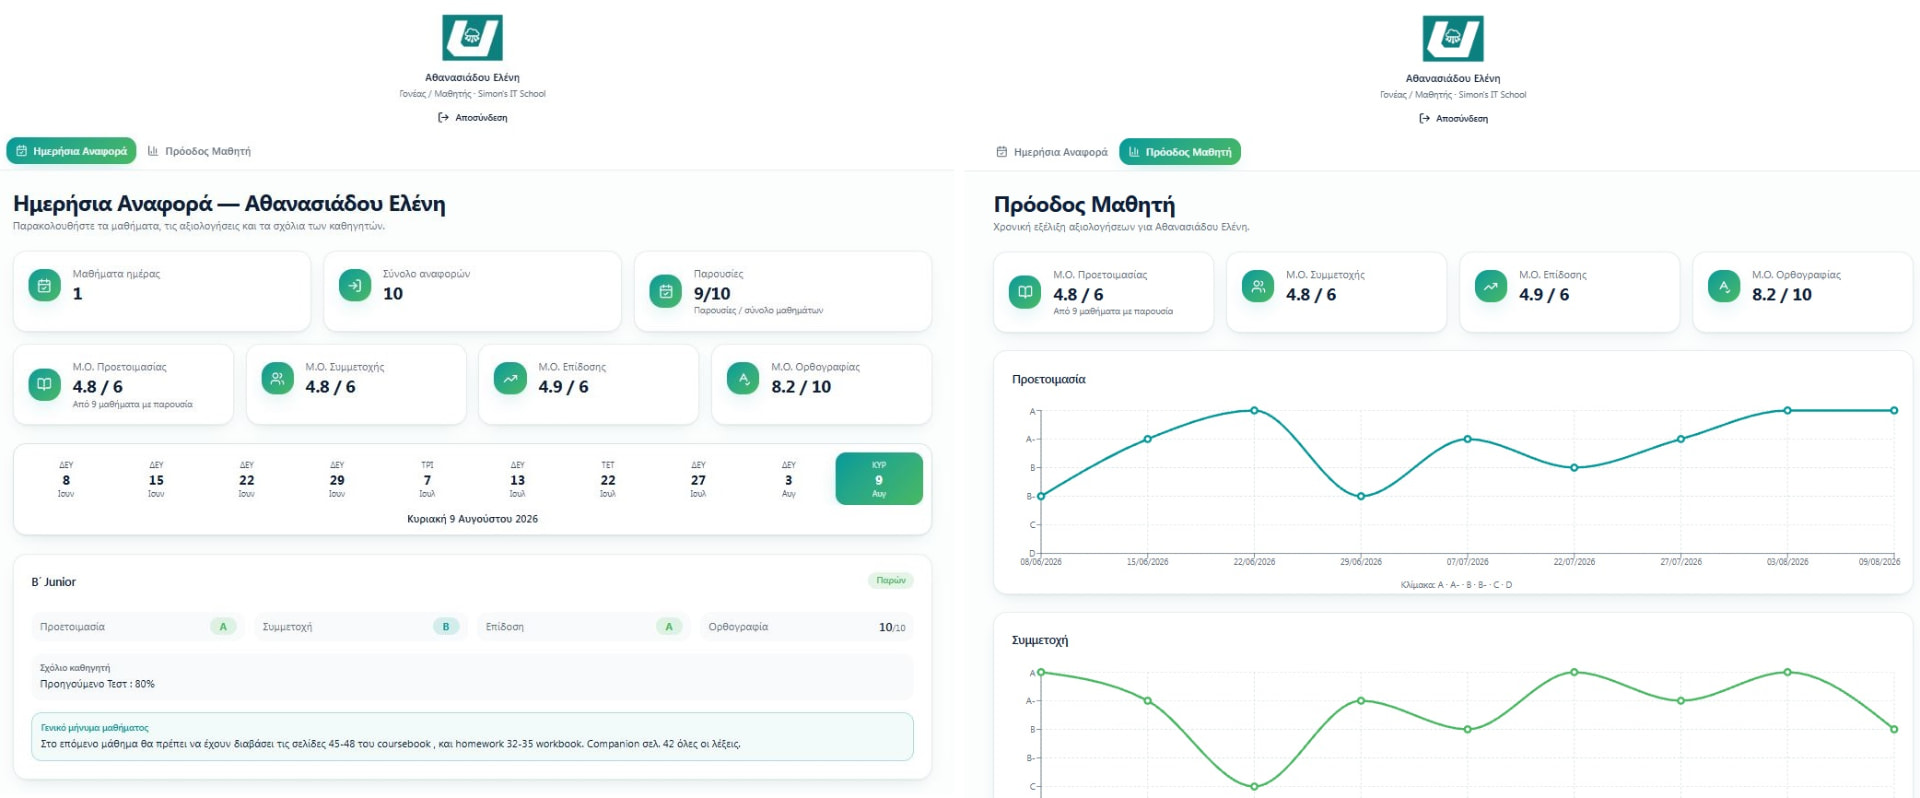Image resolution: width=1920 pixels, height=798 pixels.
Task: Click the book icon of Μ.Ο. Προετοιμασίας in daily report
Action: tap(44, 384)
